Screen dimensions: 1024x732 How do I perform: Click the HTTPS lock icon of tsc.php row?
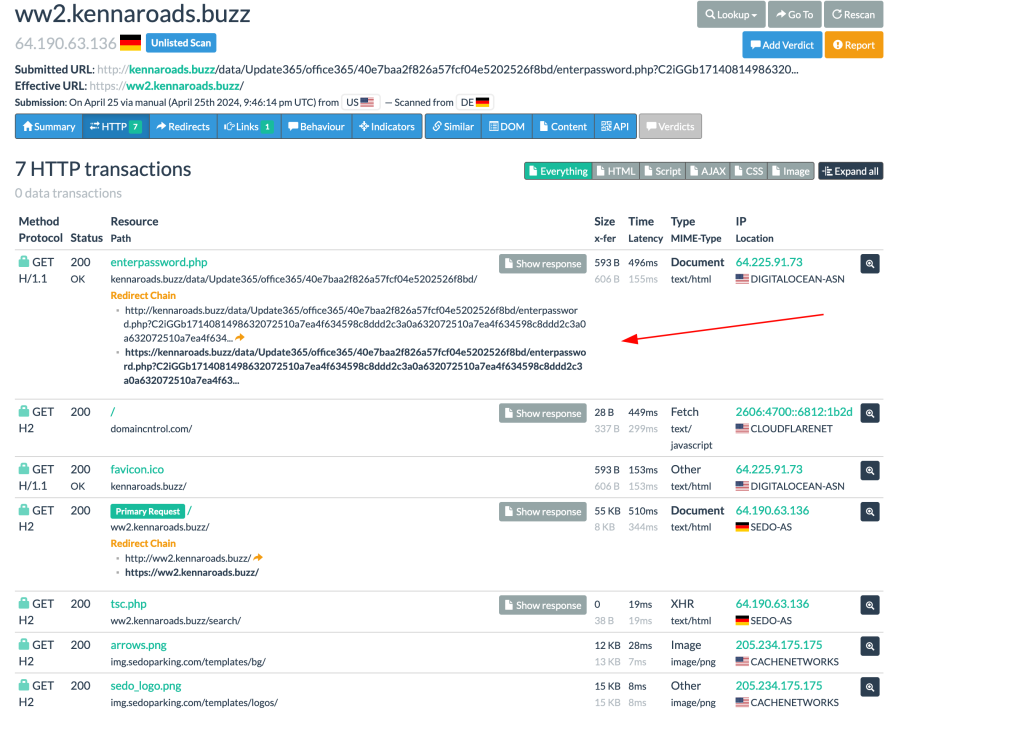(24, 603)
